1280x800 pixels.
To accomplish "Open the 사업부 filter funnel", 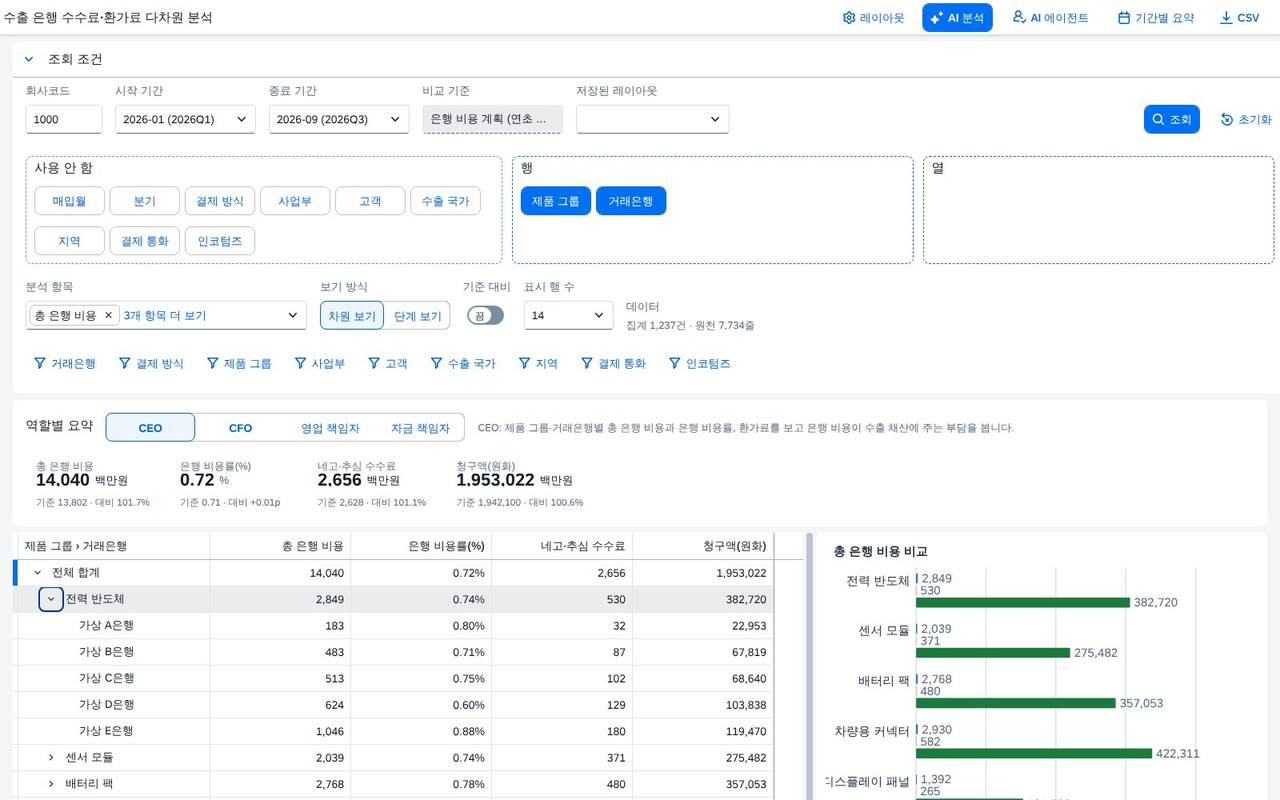I will pyautogui.click(x=301, y=363).
